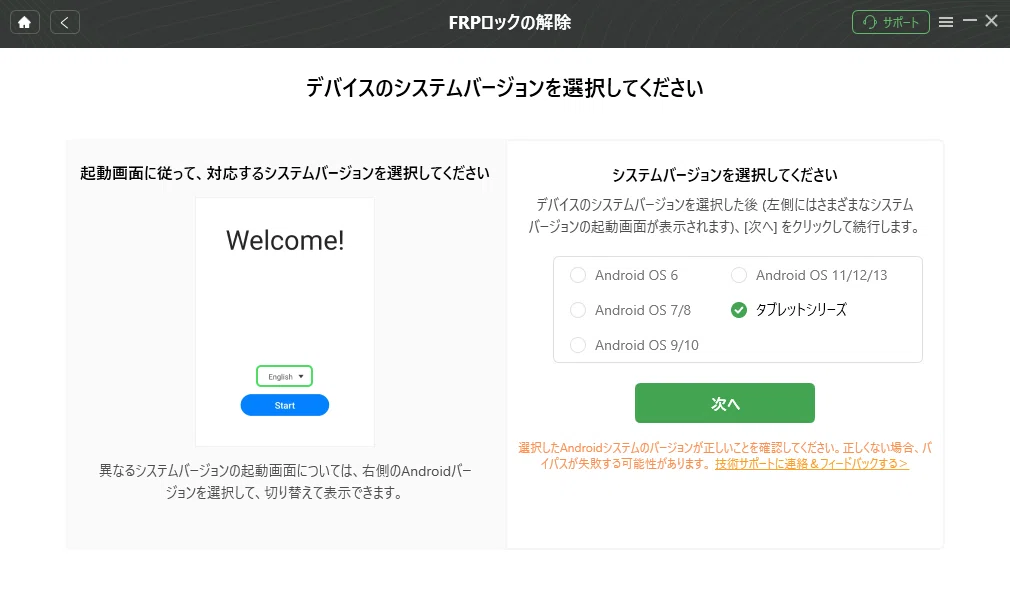Go to the home screen via house icon
This screenshot has height=600, width=1010.
tap(24, 23)
